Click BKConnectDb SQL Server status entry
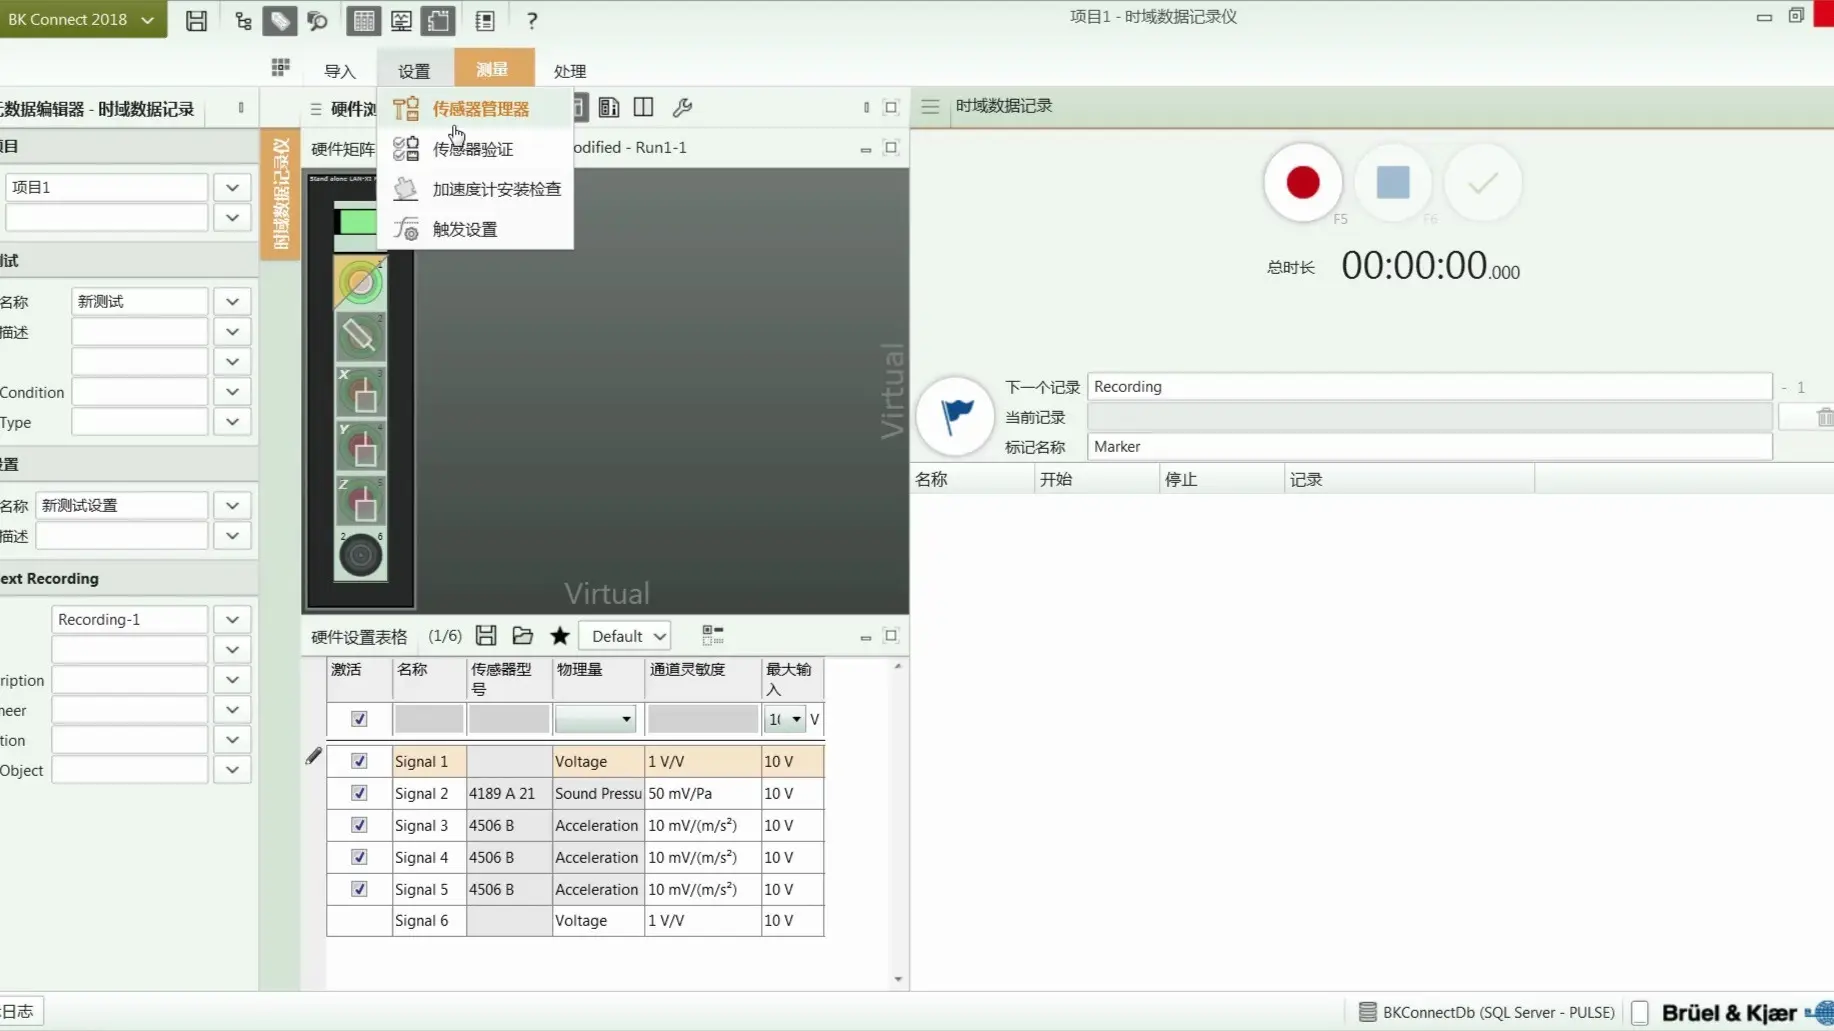Viewport: 1834px width, 1031px height. tap(1486, 1012)
